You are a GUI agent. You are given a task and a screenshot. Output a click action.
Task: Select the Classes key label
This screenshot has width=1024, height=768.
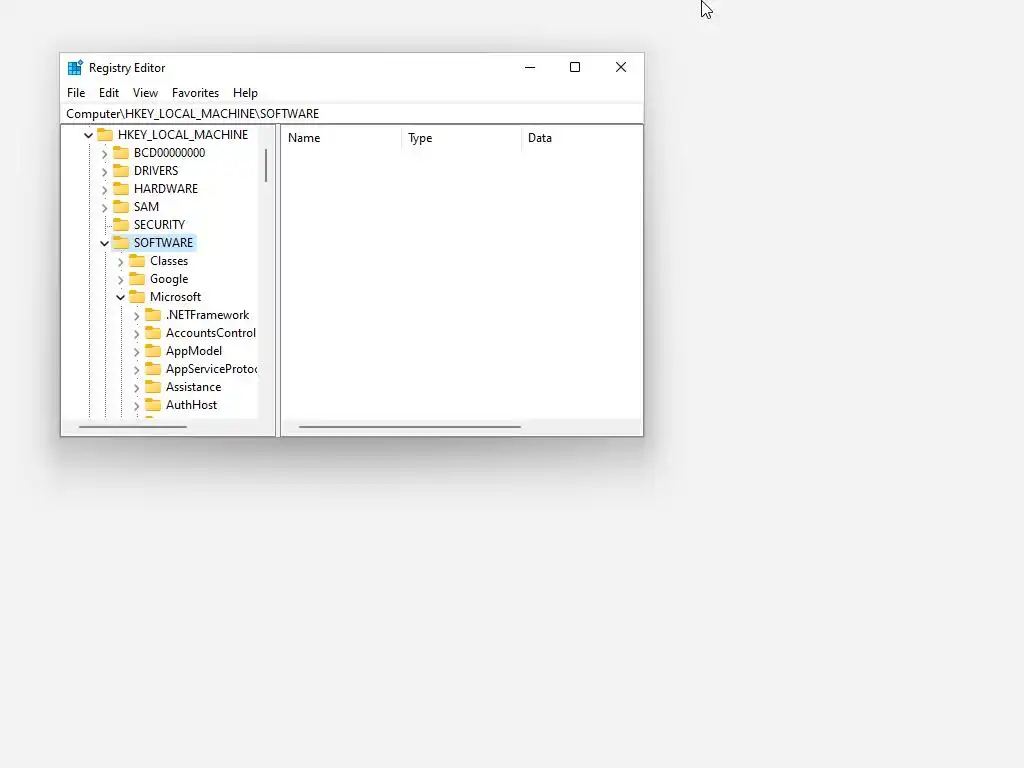169,261
